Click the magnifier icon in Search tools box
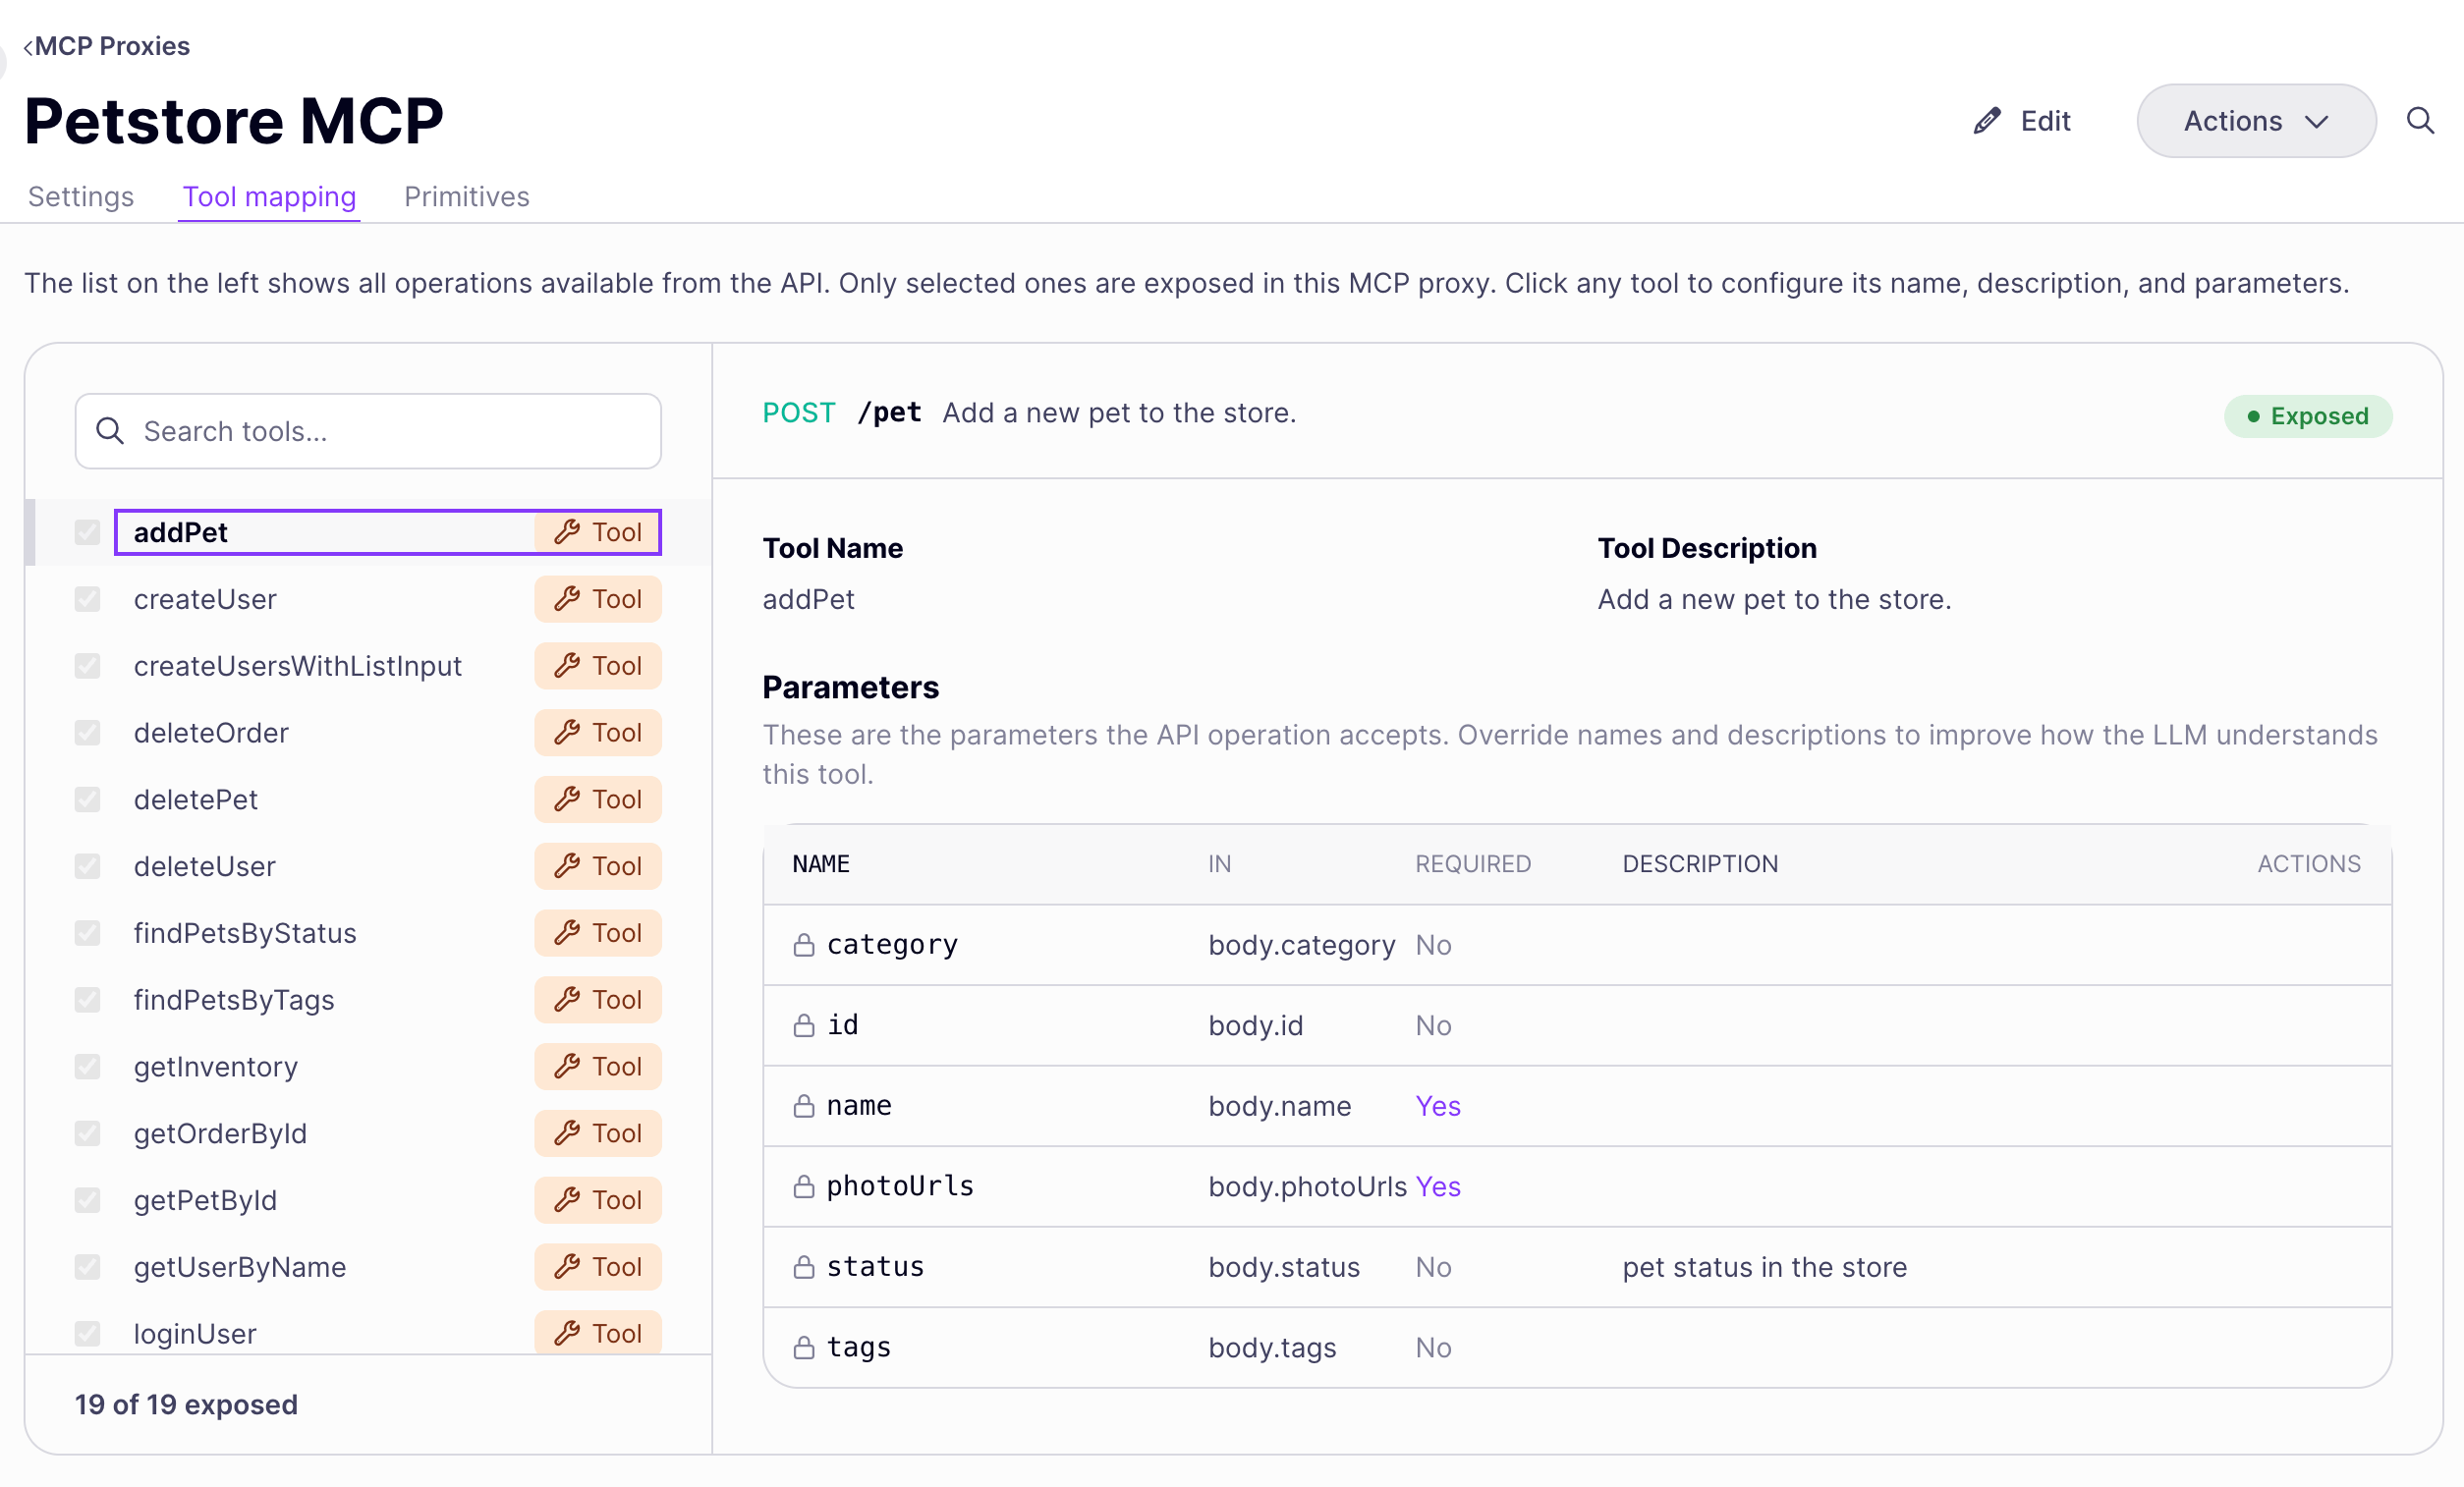The image size is (2464, 1487). (x=109, y=431)
